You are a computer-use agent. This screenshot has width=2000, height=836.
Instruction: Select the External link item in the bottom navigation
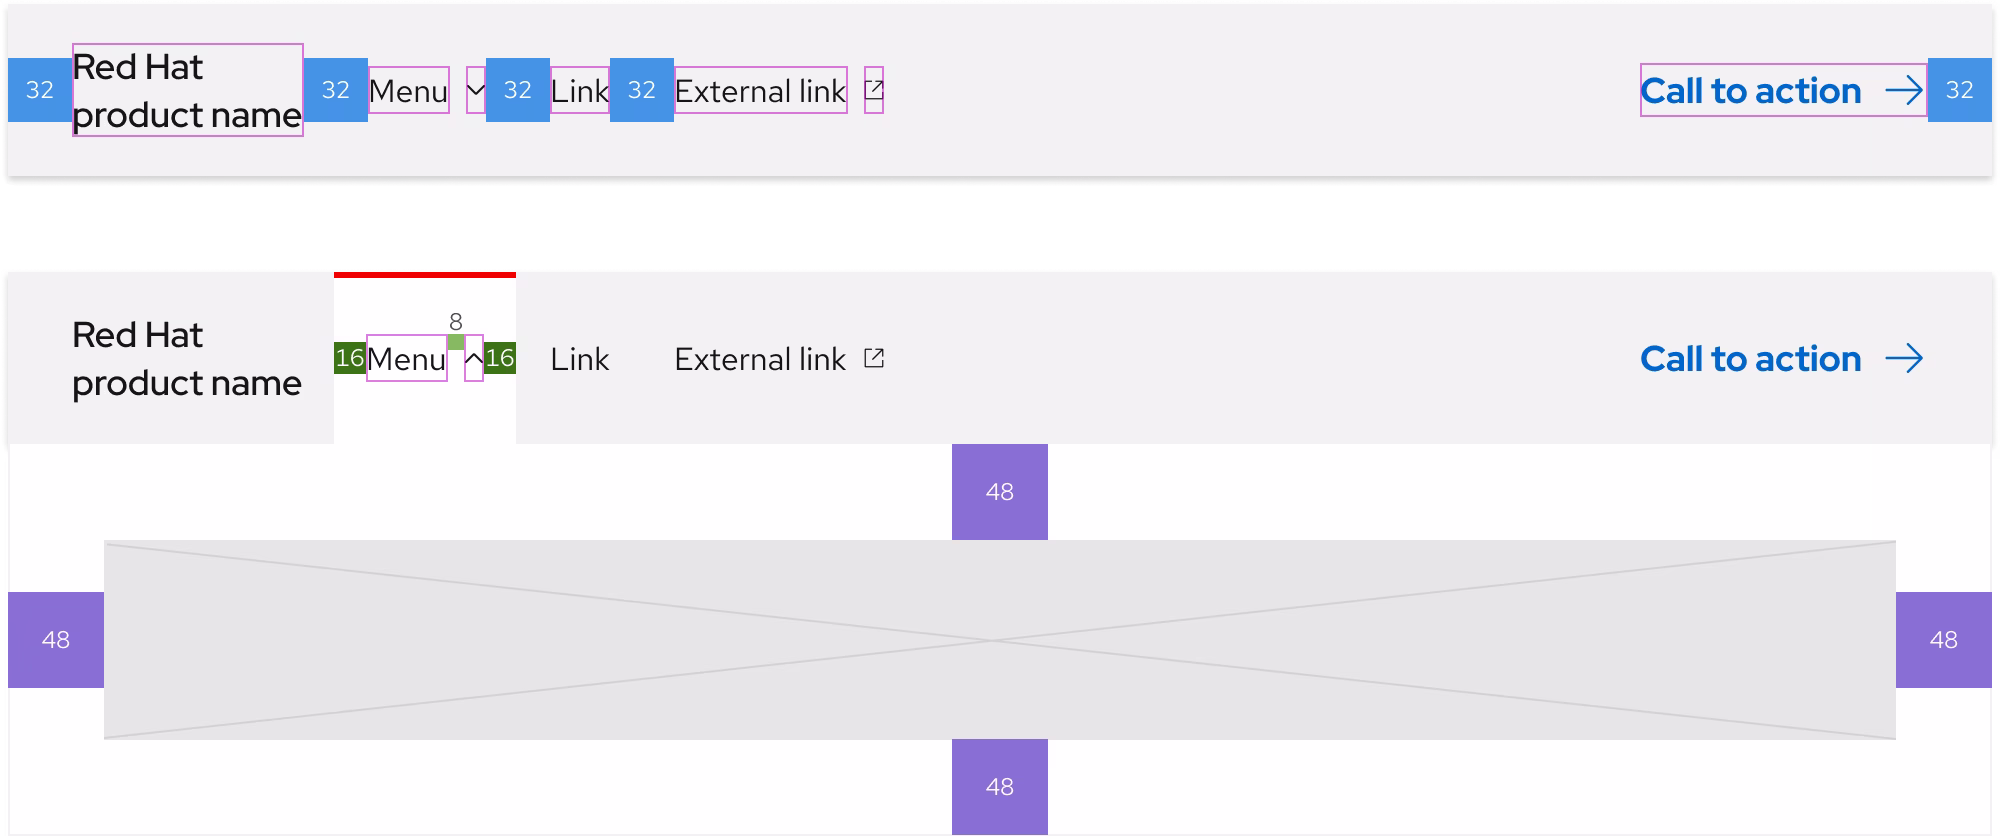point(762,358)
